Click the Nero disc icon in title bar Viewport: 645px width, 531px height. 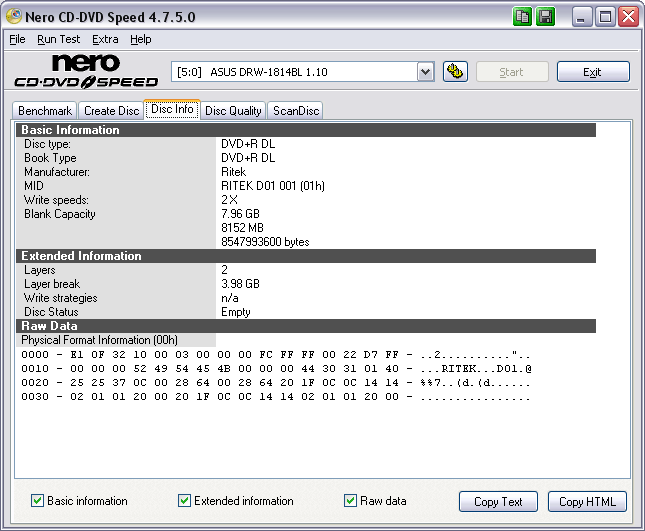[14, 16]
